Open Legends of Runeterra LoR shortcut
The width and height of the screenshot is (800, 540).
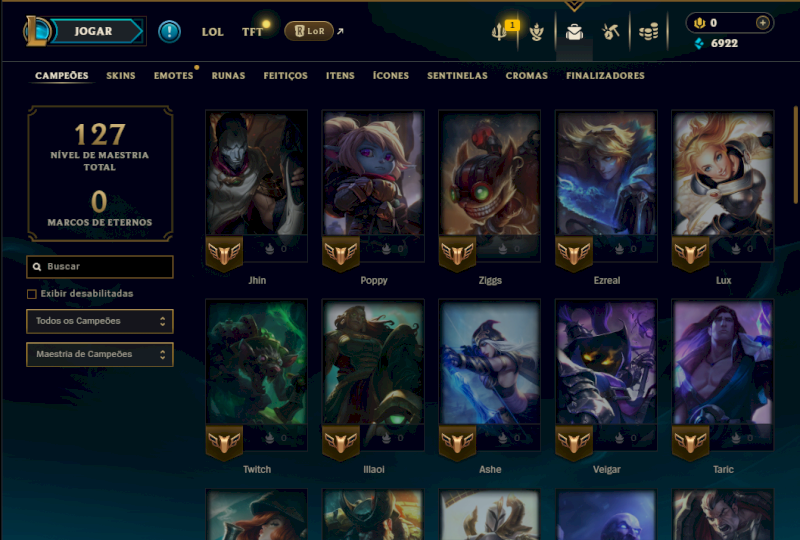pyautogui.click(x=309, y=31)
